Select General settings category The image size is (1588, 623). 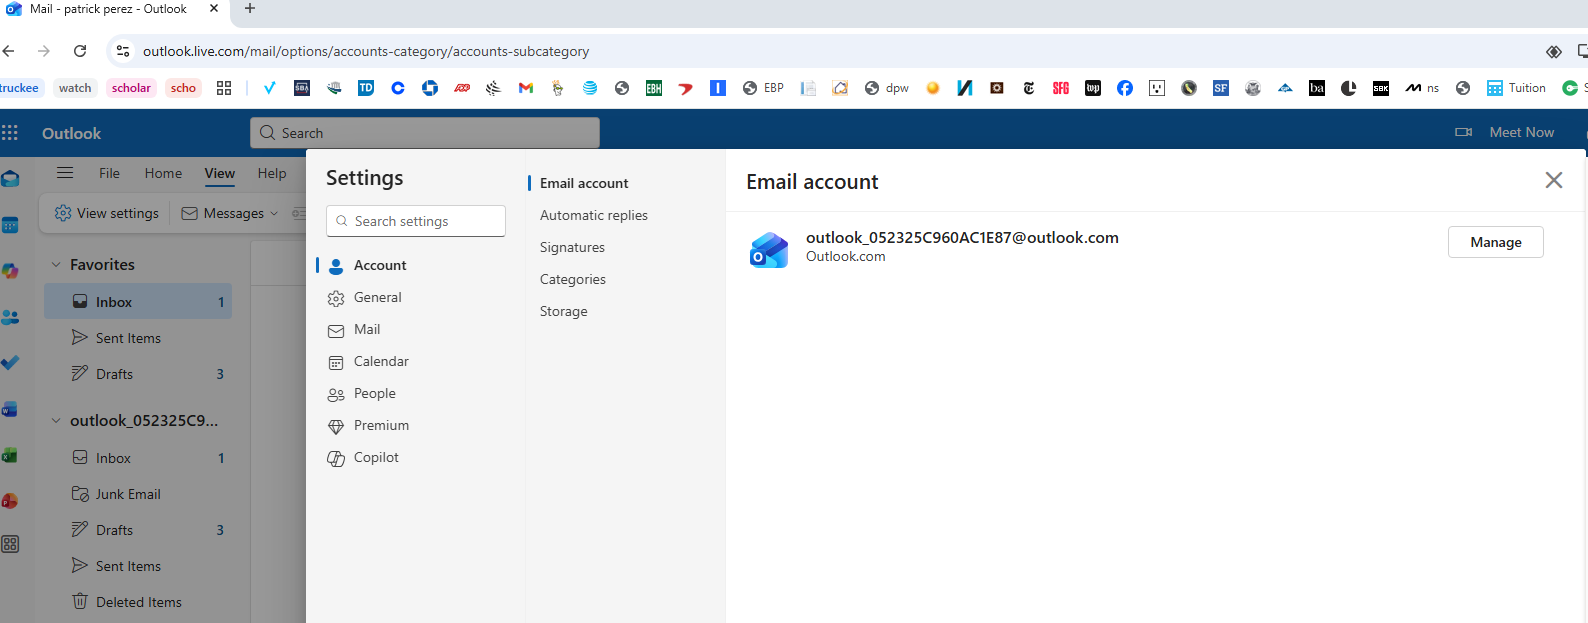[x=415, y=297]
